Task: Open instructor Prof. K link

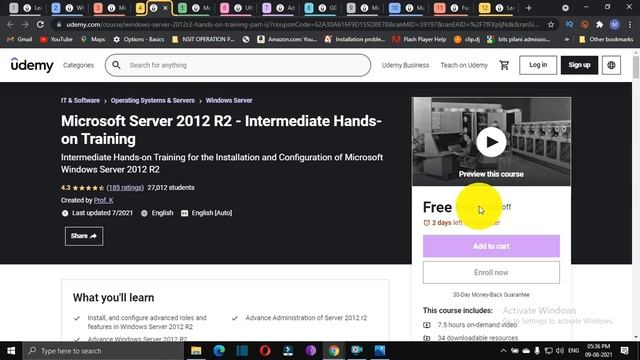Action: [x=104, y=200]
